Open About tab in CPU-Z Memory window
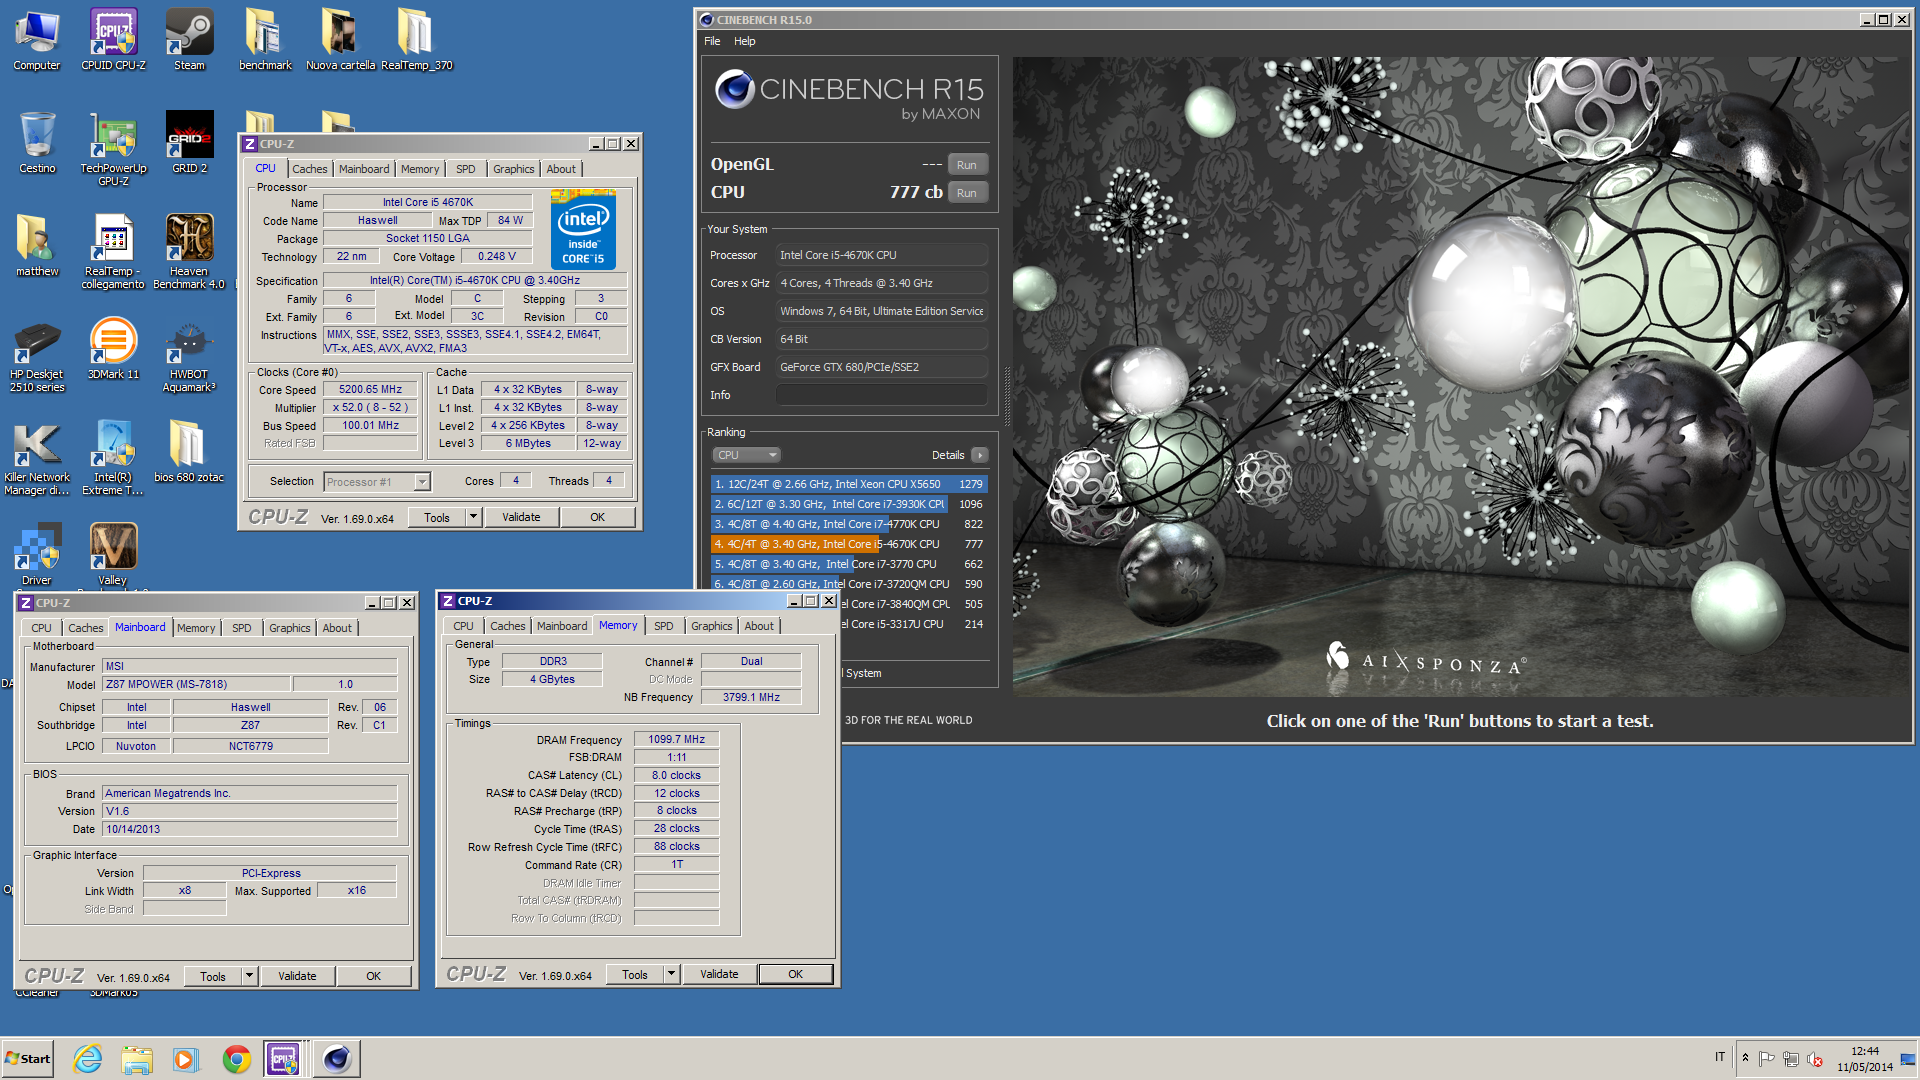This screenshot has width=1920, height=1080. pyautogui.click(x=759, y=626)
